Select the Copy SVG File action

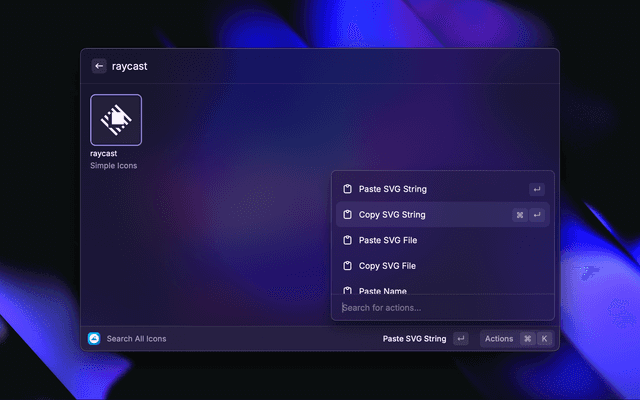coord(386,266)
